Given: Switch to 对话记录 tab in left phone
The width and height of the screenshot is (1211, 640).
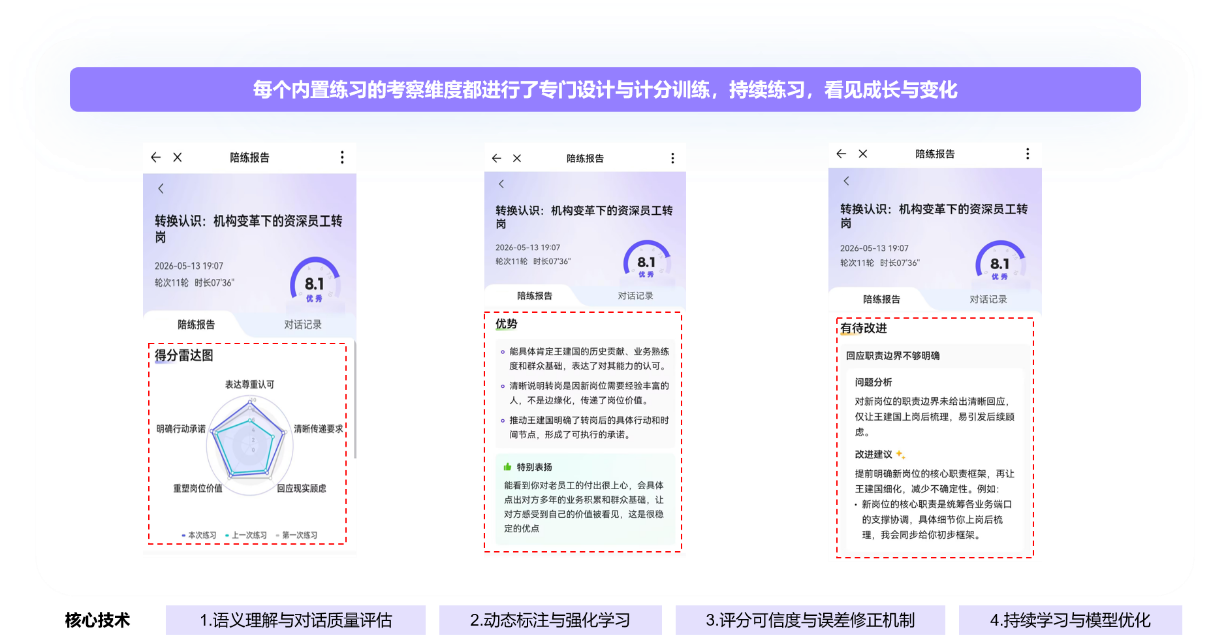Looking at the screenshot, I should pos(302,324).
